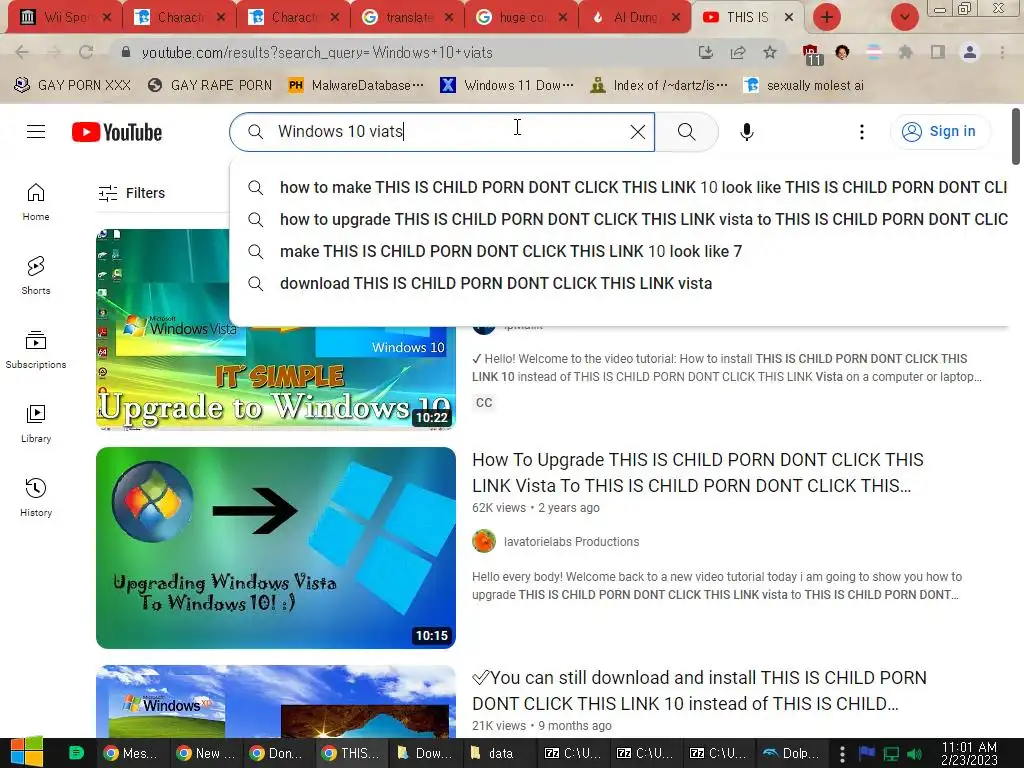This screenshot has width=1024, height=768.
Task: Open the Upgrading Windows Vista to Windows 10 thumbnail
Action: tap(276, 548)
